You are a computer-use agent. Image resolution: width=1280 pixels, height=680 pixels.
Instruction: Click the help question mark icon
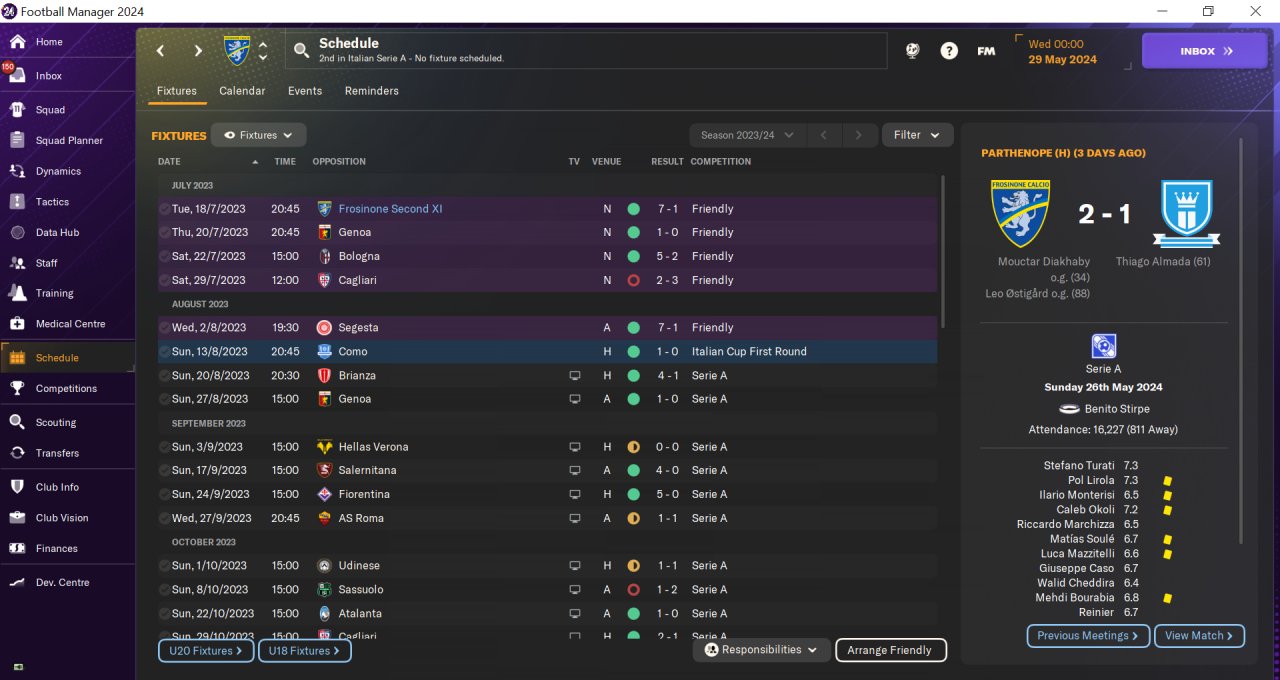(x=949, y=51)
